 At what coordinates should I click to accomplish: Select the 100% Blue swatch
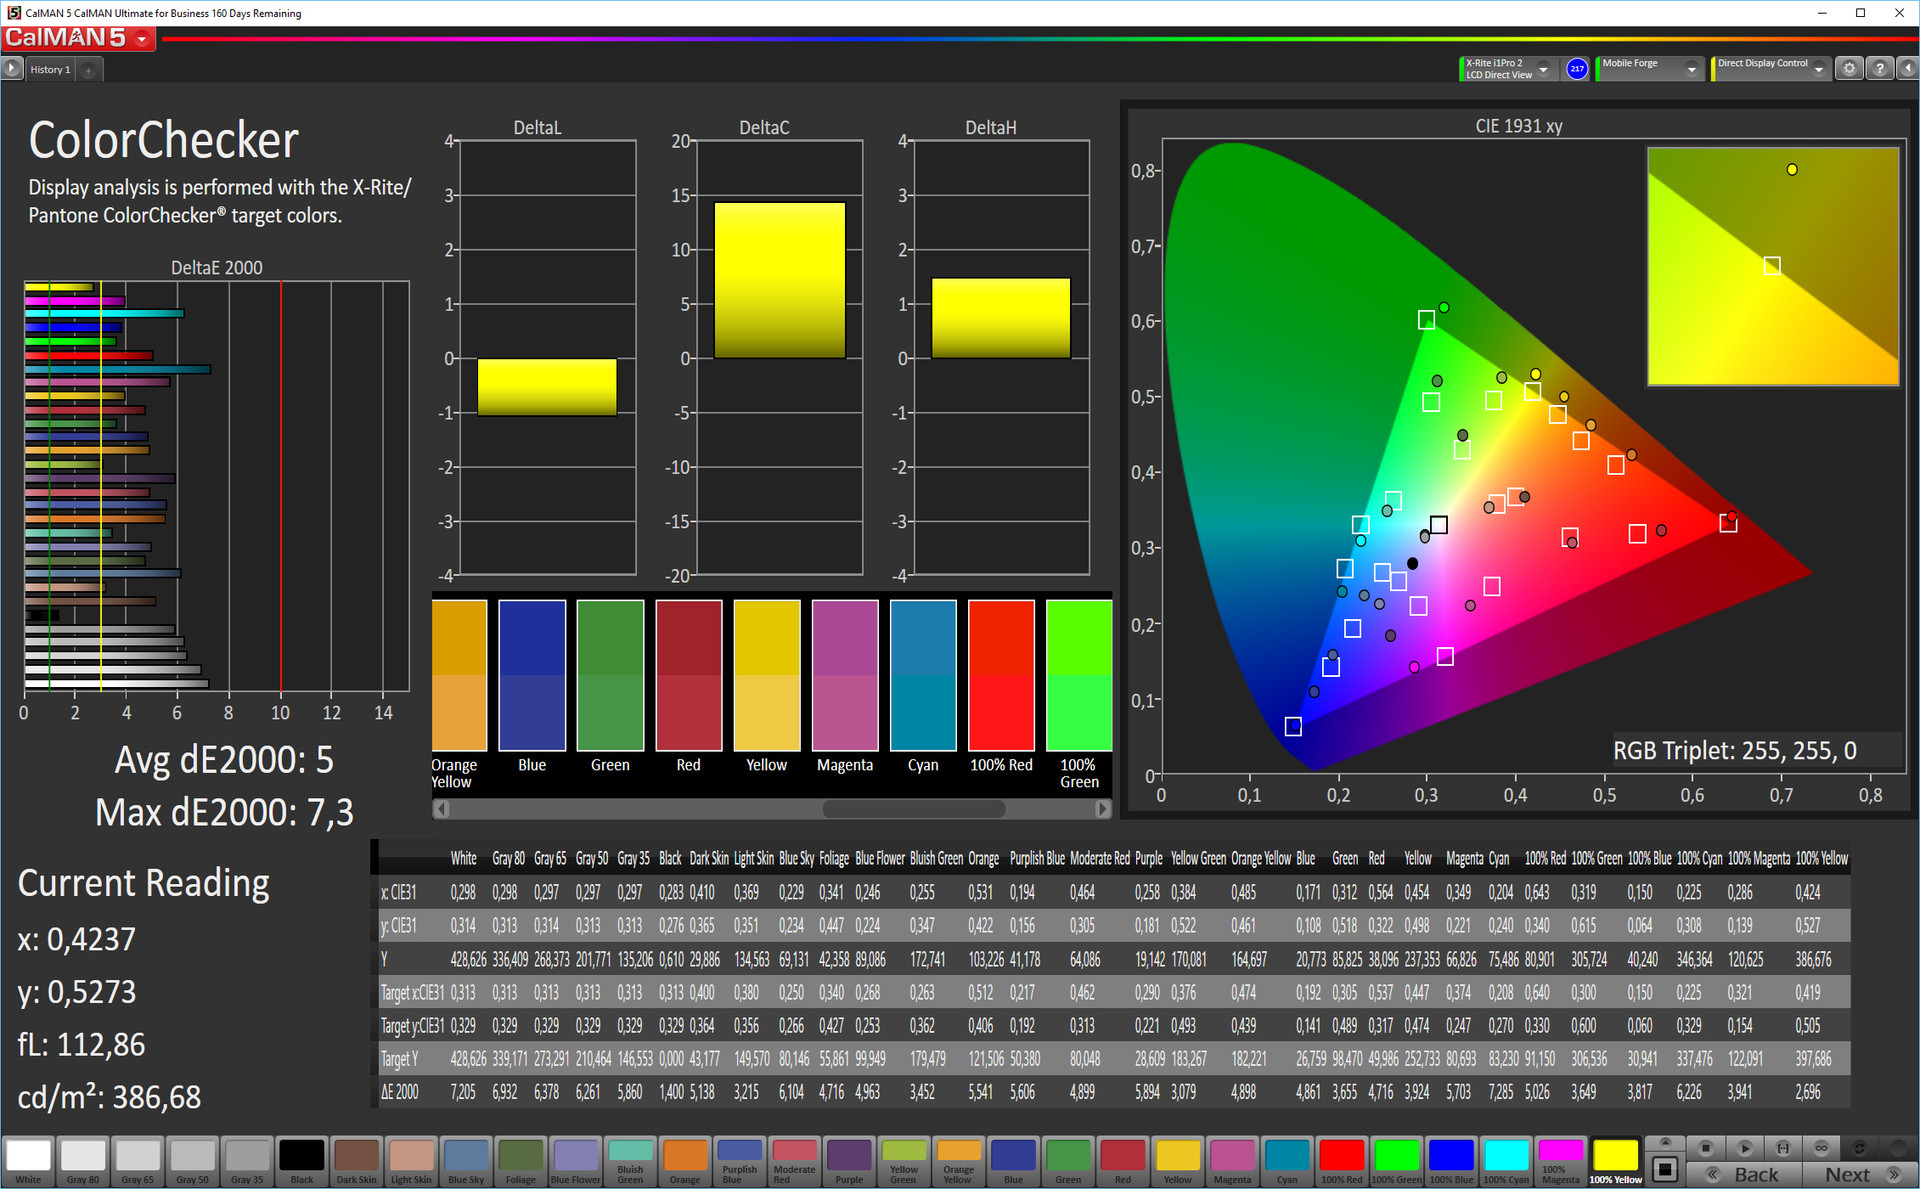[1451, 1161]
